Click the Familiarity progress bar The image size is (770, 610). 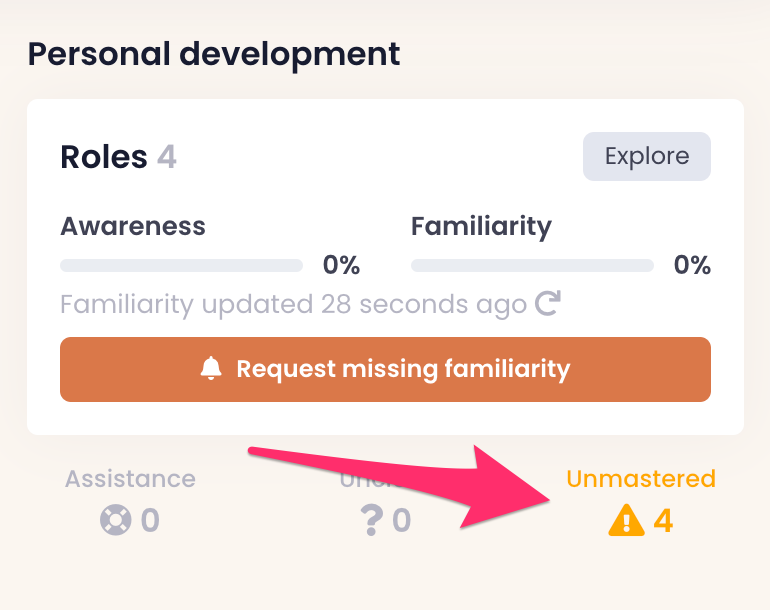coord(532,266)
